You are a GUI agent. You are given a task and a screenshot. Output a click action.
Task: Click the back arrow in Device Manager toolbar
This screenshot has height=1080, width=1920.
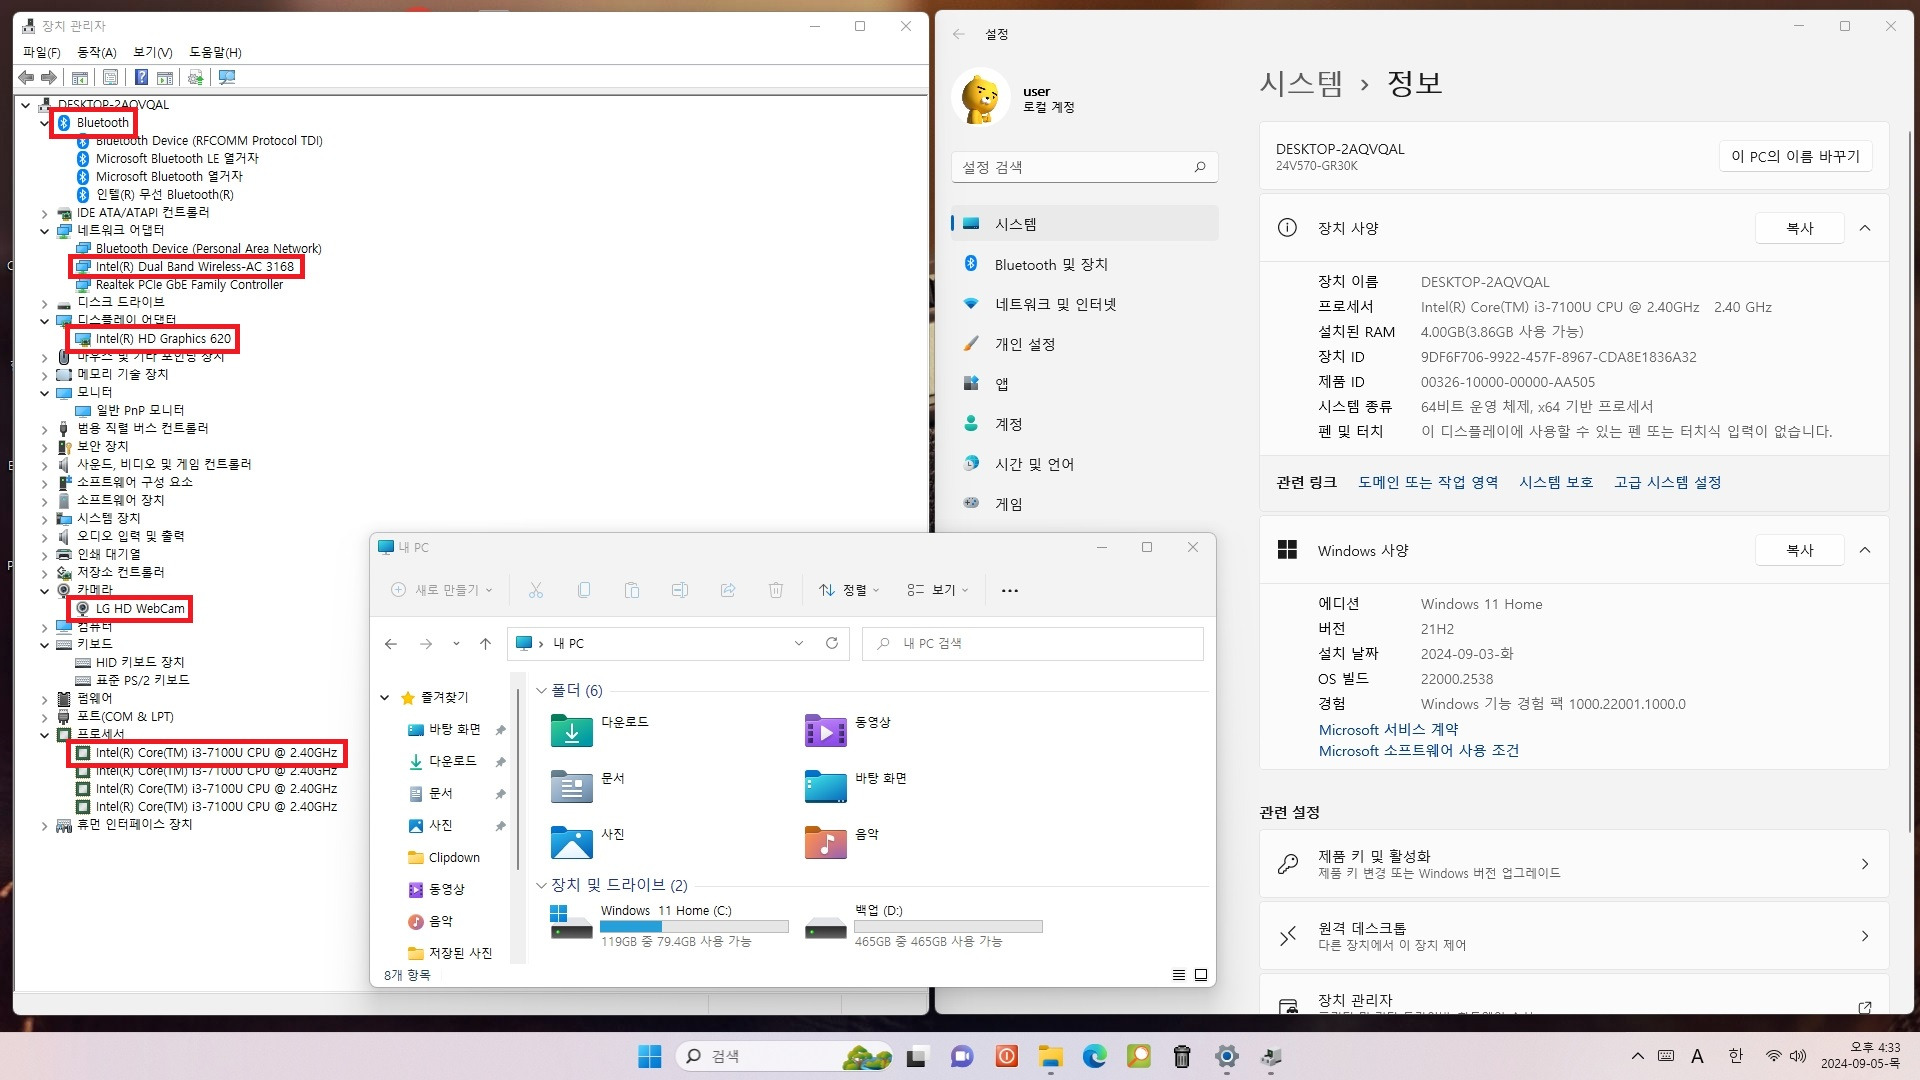coord(26,77)
